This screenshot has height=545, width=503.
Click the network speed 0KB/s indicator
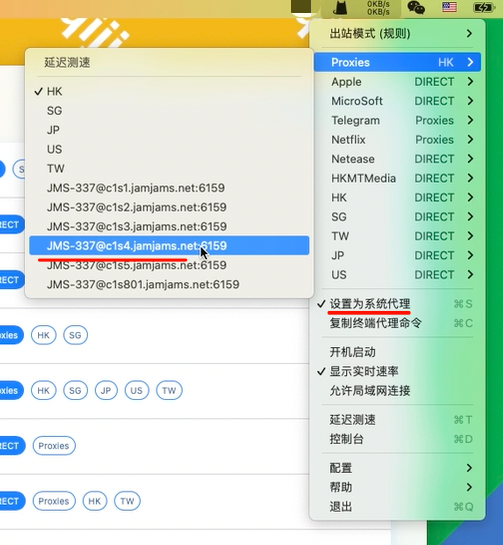pos(378,8)
